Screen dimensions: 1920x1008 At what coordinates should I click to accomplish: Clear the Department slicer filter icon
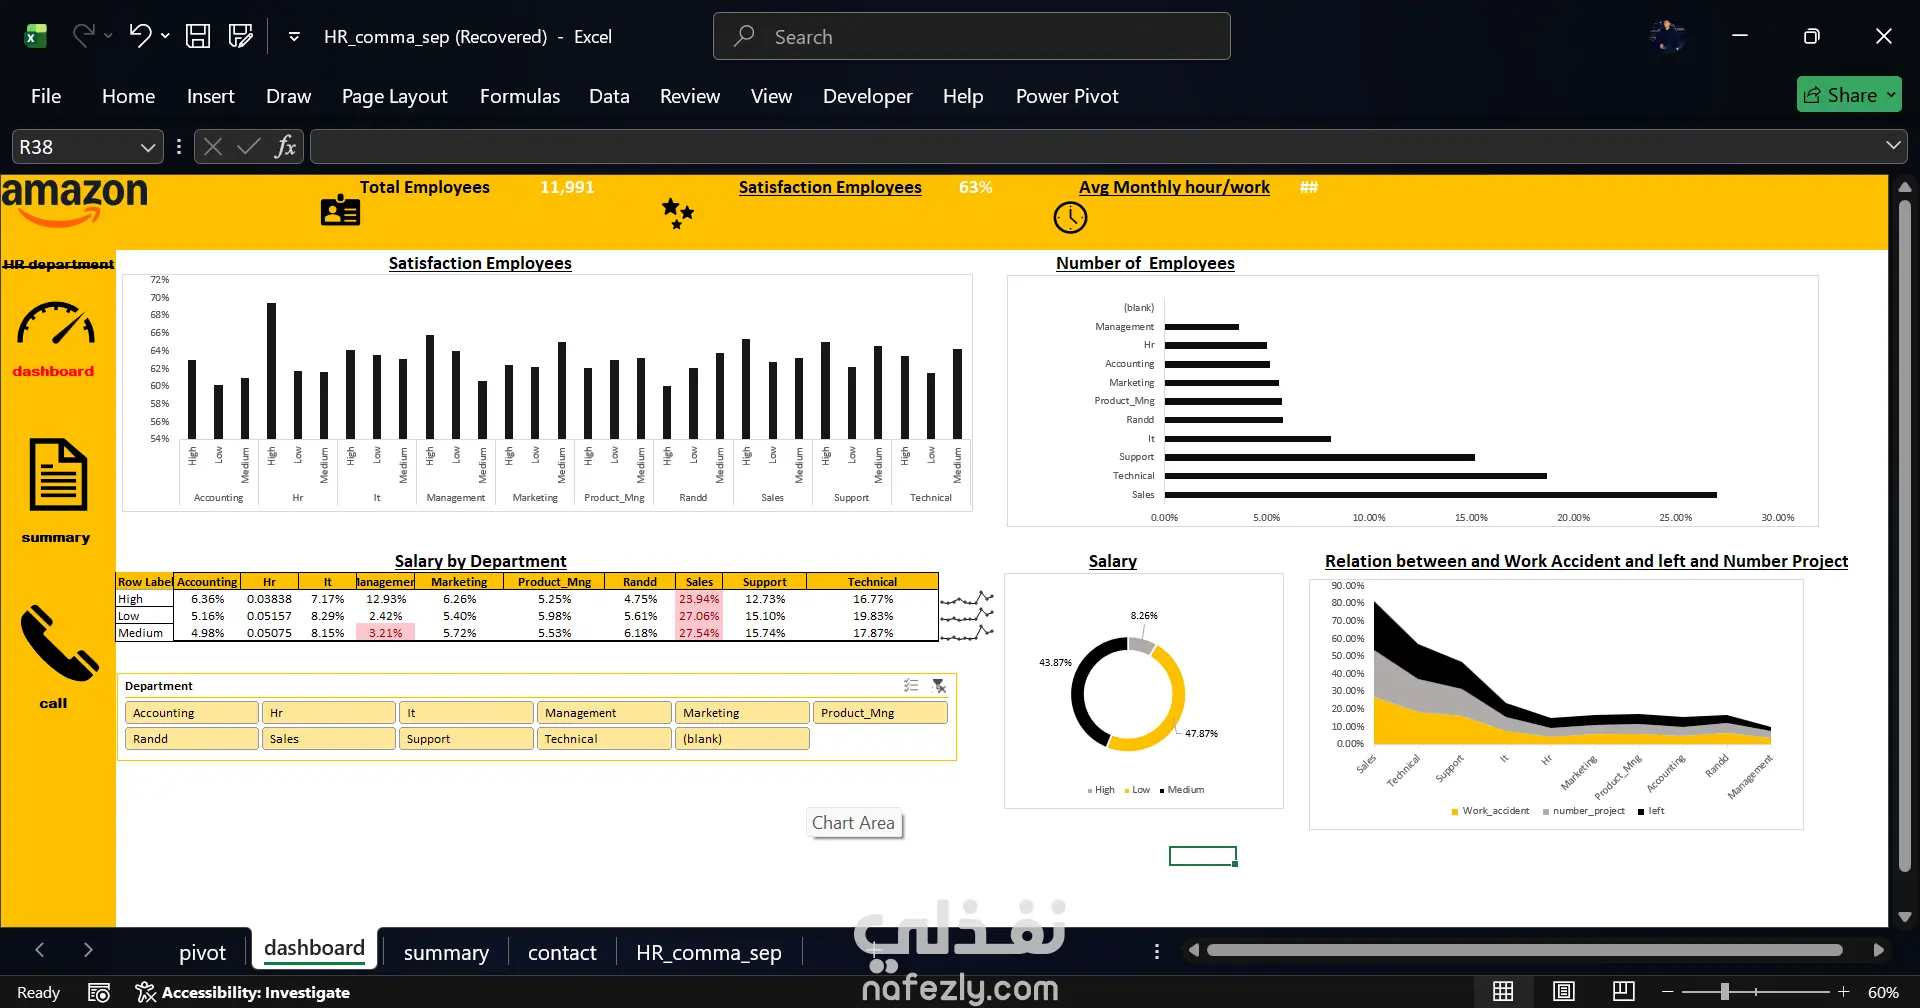click(x=939, y=686)
